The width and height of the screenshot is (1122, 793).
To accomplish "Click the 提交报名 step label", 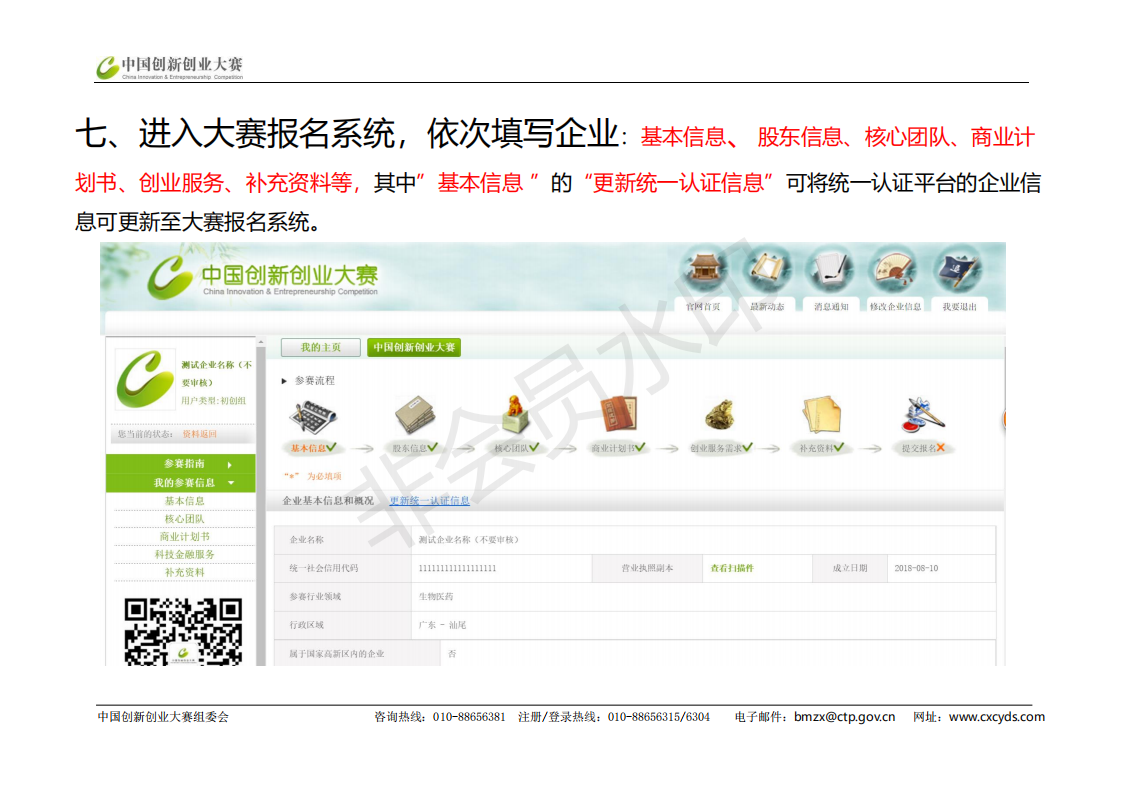I will (x=919, y=448).
